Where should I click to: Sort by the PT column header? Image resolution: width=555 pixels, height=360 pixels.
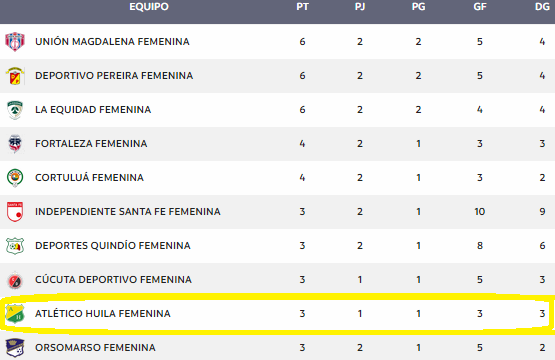[303, 7]
